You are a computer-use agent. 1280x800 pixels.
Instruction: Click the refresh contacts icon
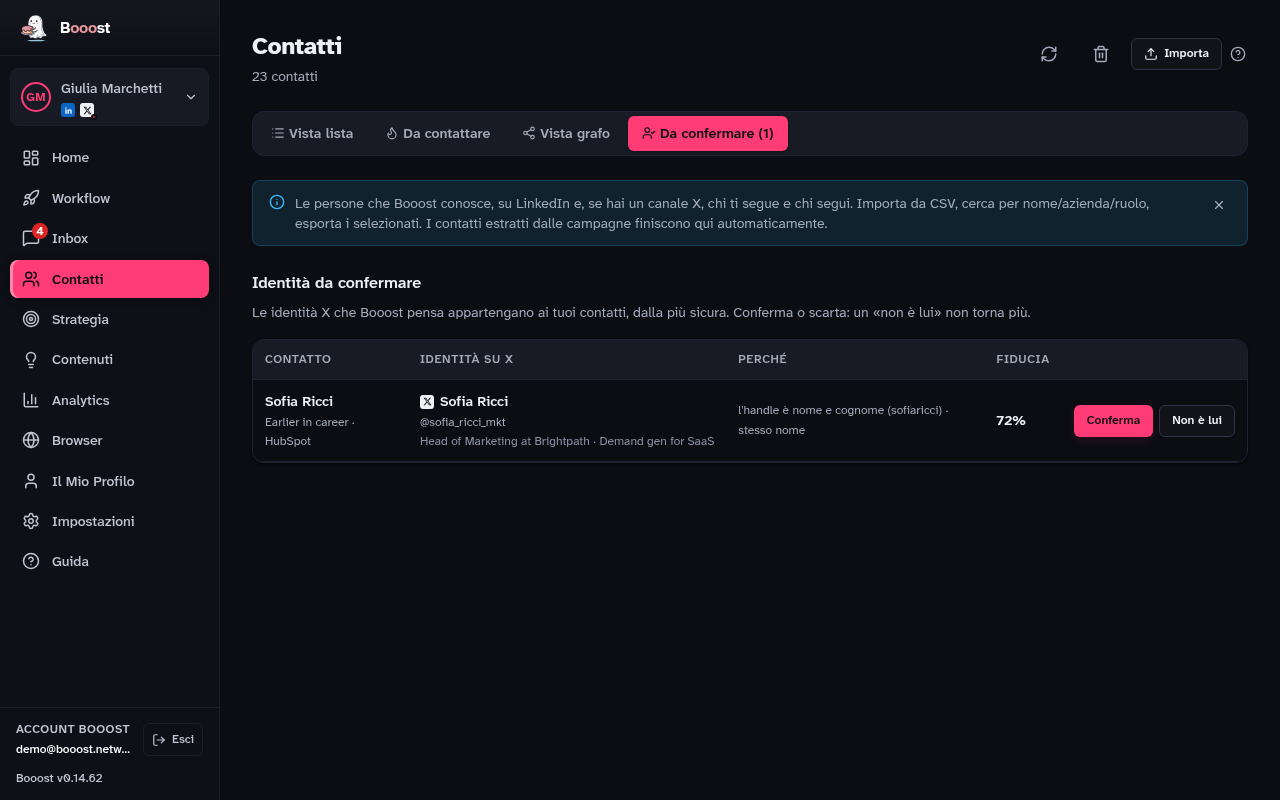pos(1049,54)
